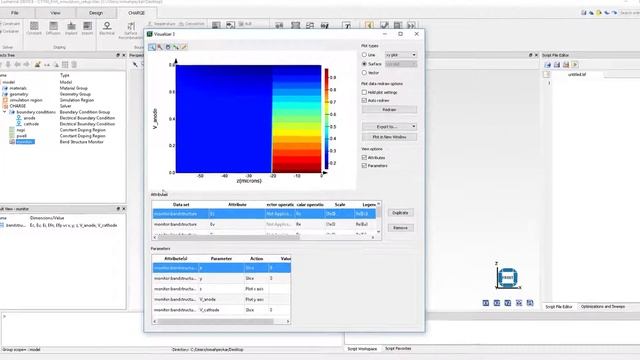The width and height of the screenshot is (640, 360).
Task: Click the untitled.lsf script tab
Action: tap(577, 75)
